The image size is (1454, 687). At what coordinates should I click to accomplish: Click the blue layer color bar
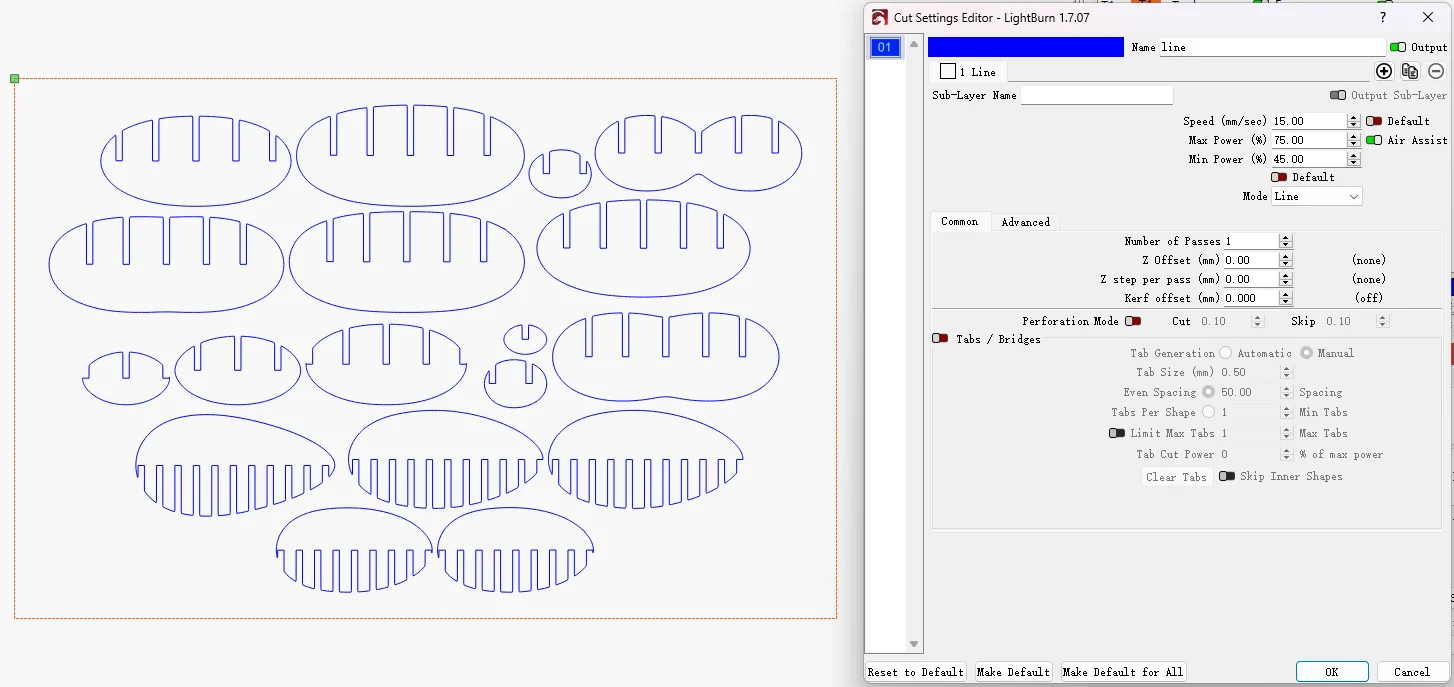1026,47
